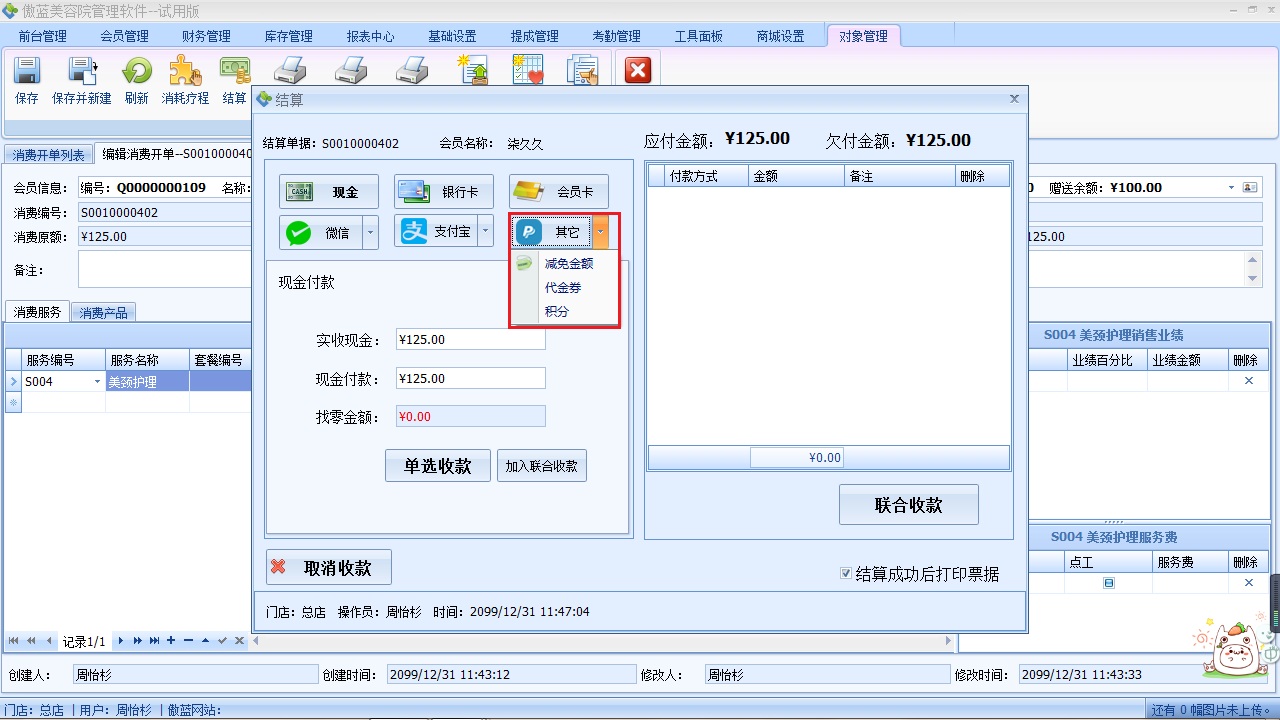Switch to the 消费产品 tab
The image size is (1280, 720).
[x=102, y=311]
